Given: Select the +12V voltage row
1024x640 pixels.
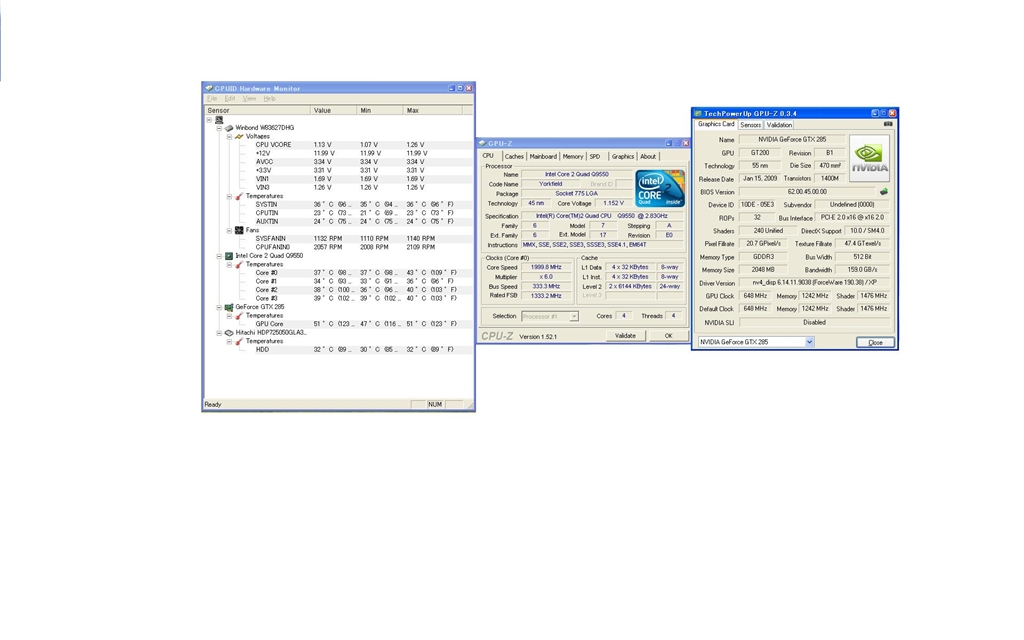Looking at the screenshot, I should coord(338,153).
